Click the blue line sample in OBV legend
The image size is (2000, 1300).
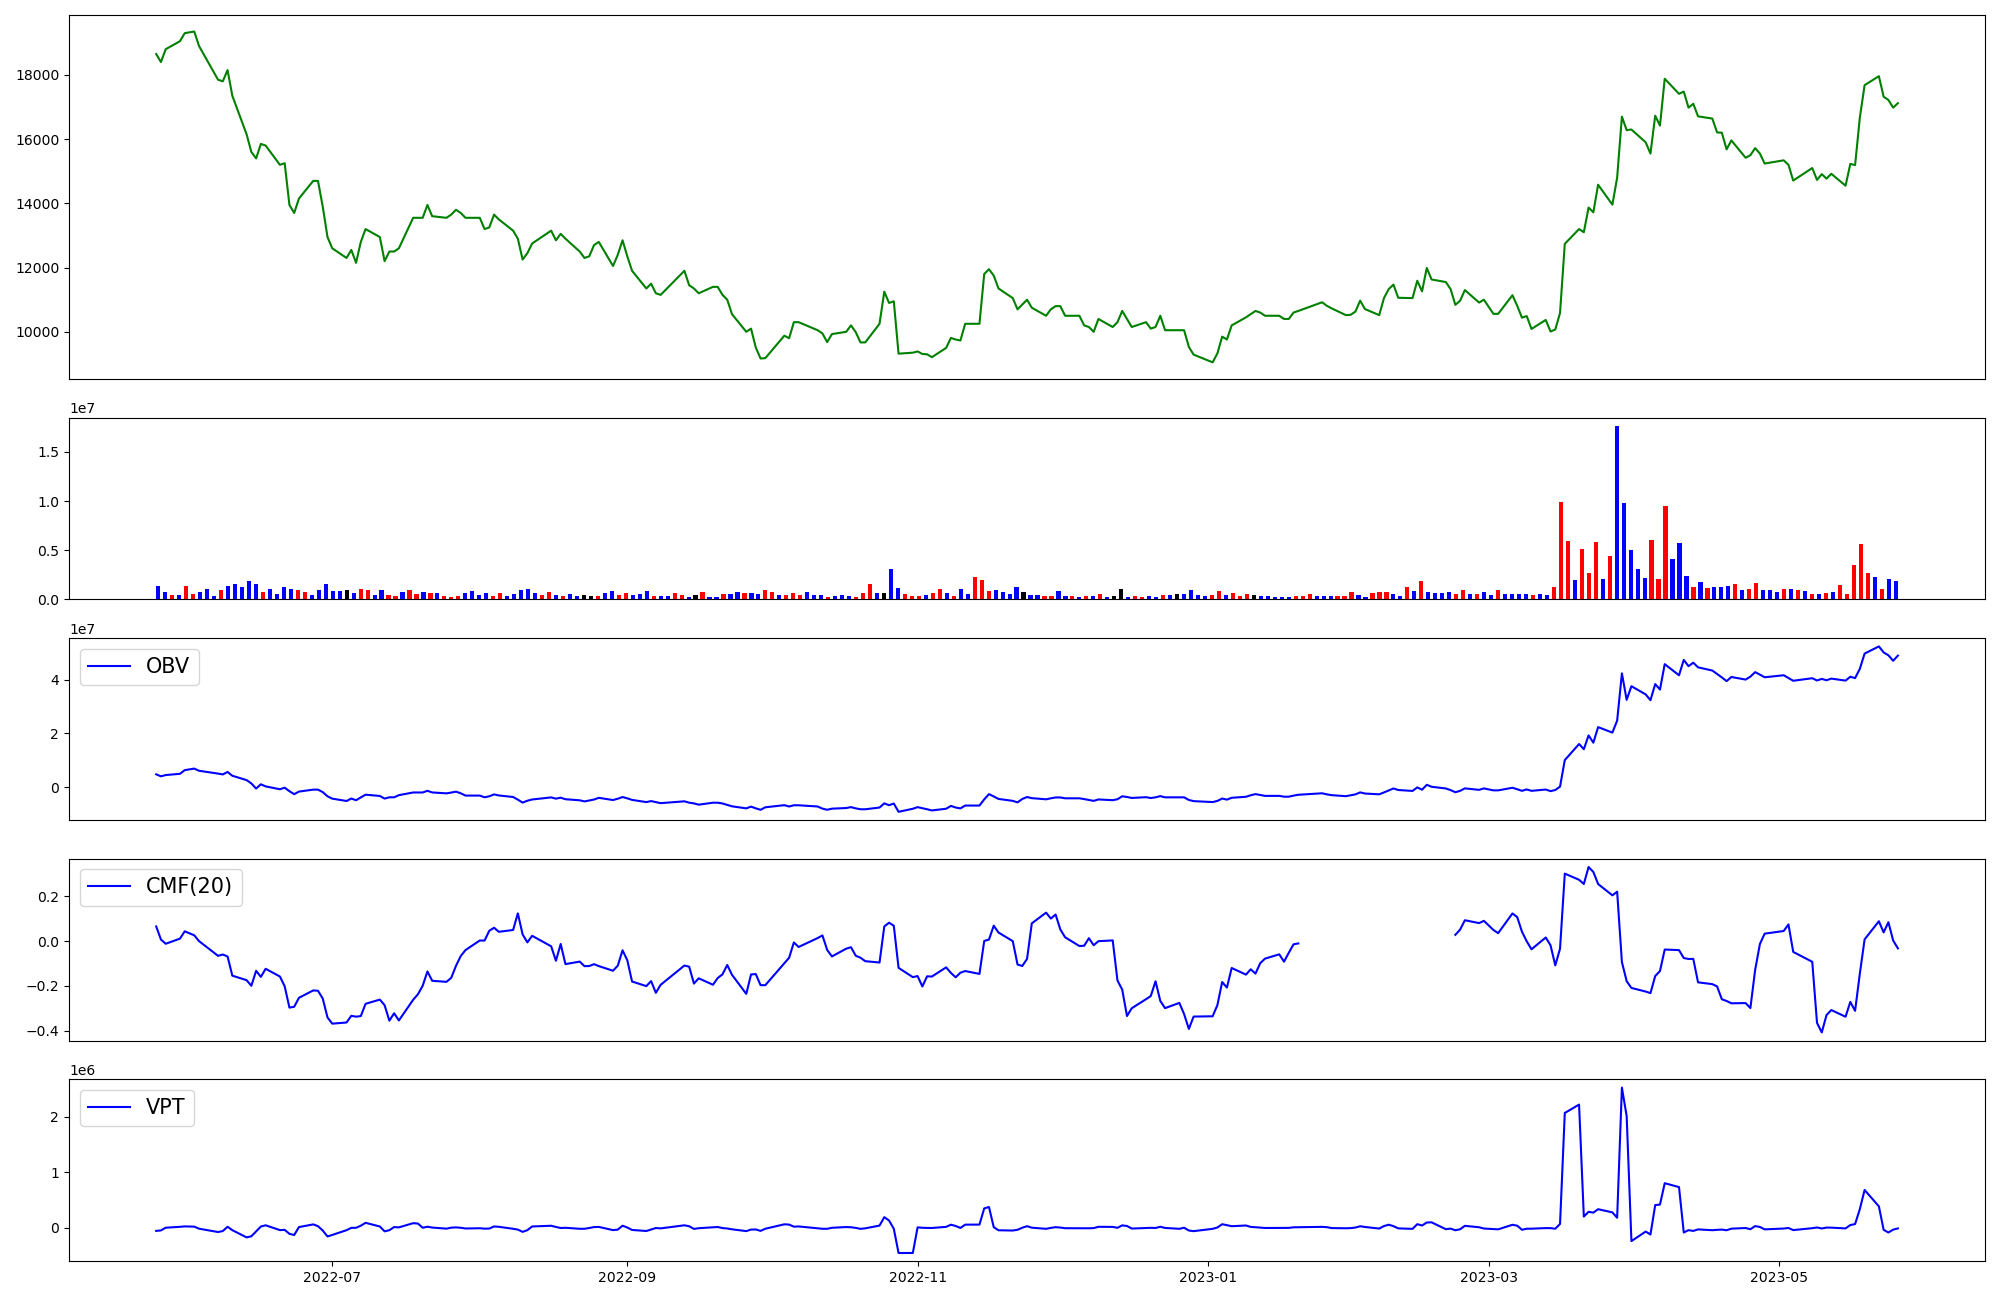pos(110,667)
